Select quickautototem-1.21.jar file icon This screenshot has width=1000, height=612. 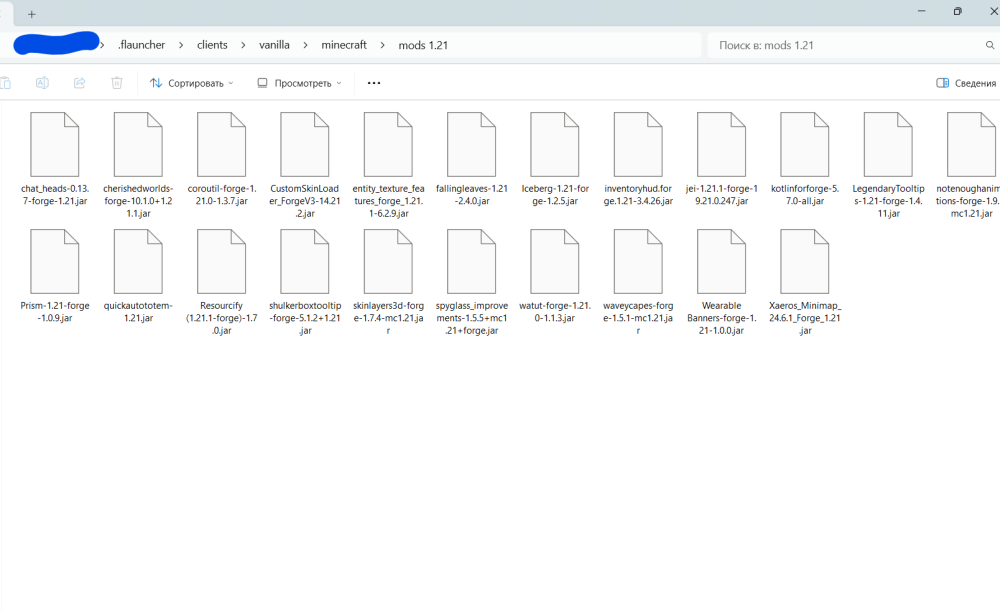click(x=138, y=262)
